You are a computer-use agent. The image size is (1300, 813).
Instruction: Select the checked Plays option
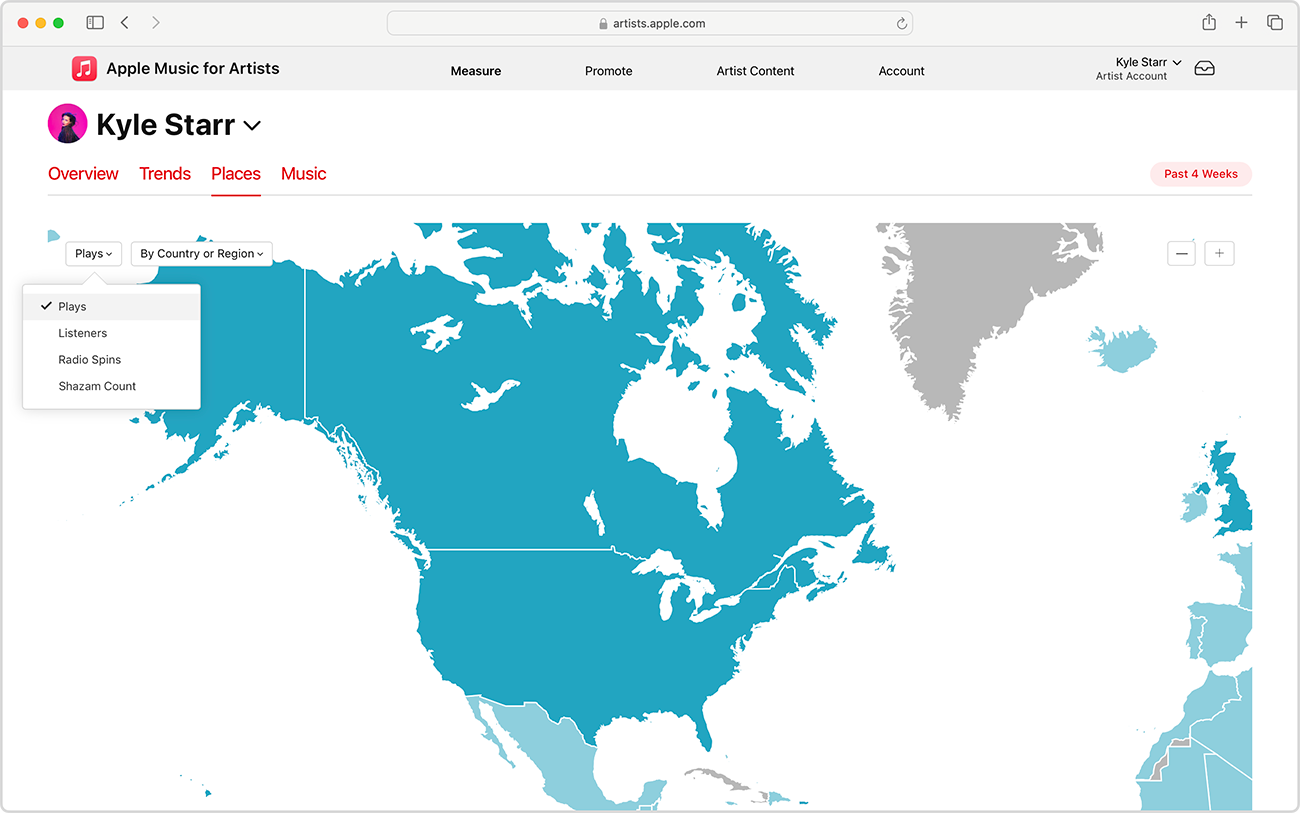pyautogui.click(x=72, y=307)
